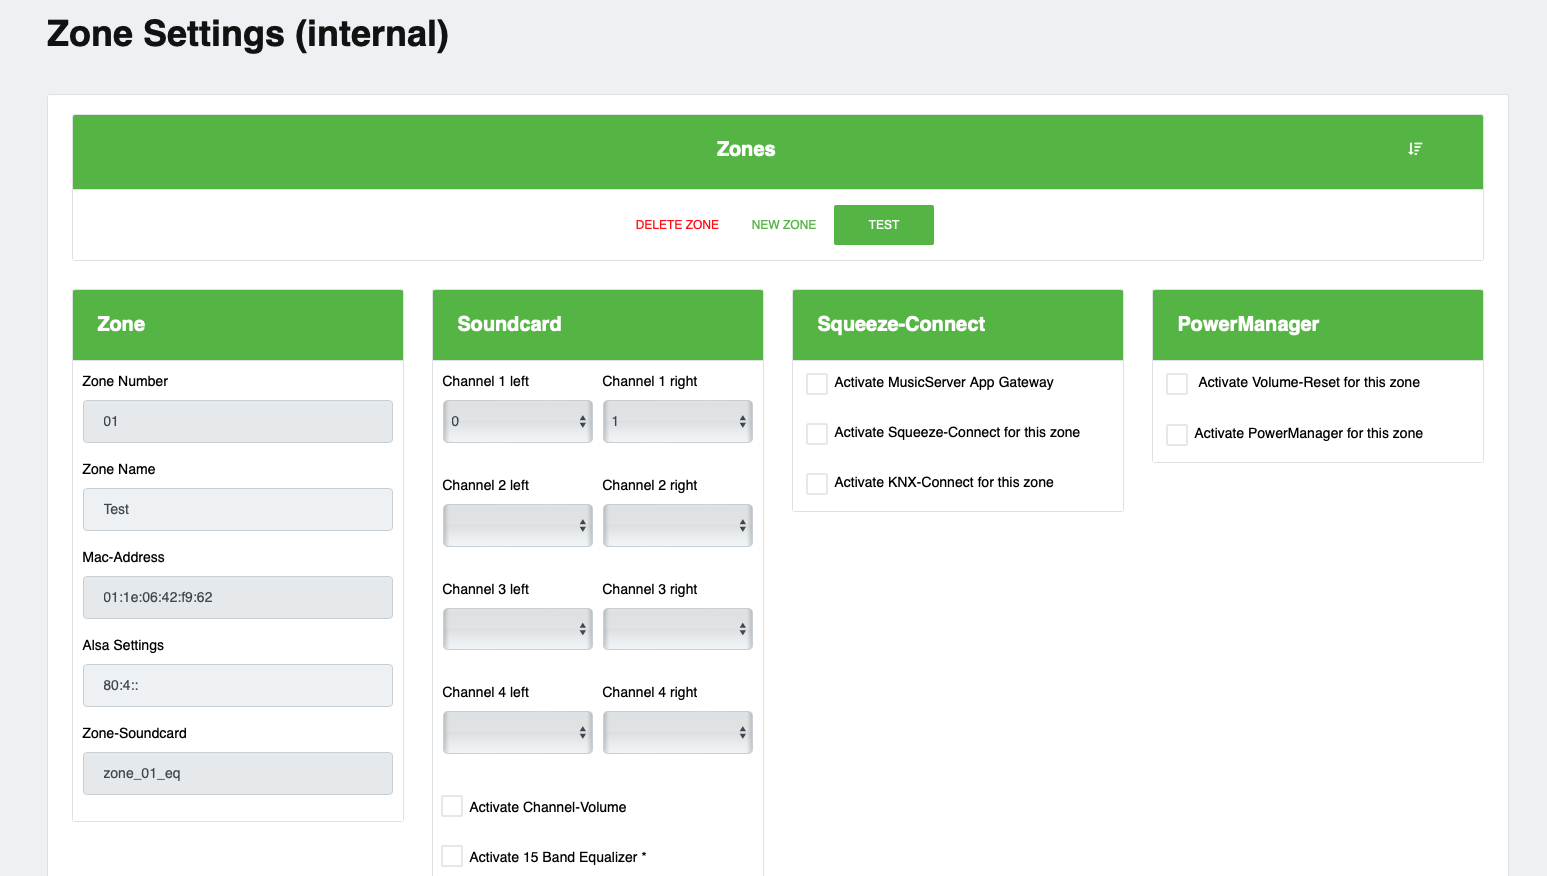Create a new zone with New Zone

pyautogui.click(x=783, y=225)
